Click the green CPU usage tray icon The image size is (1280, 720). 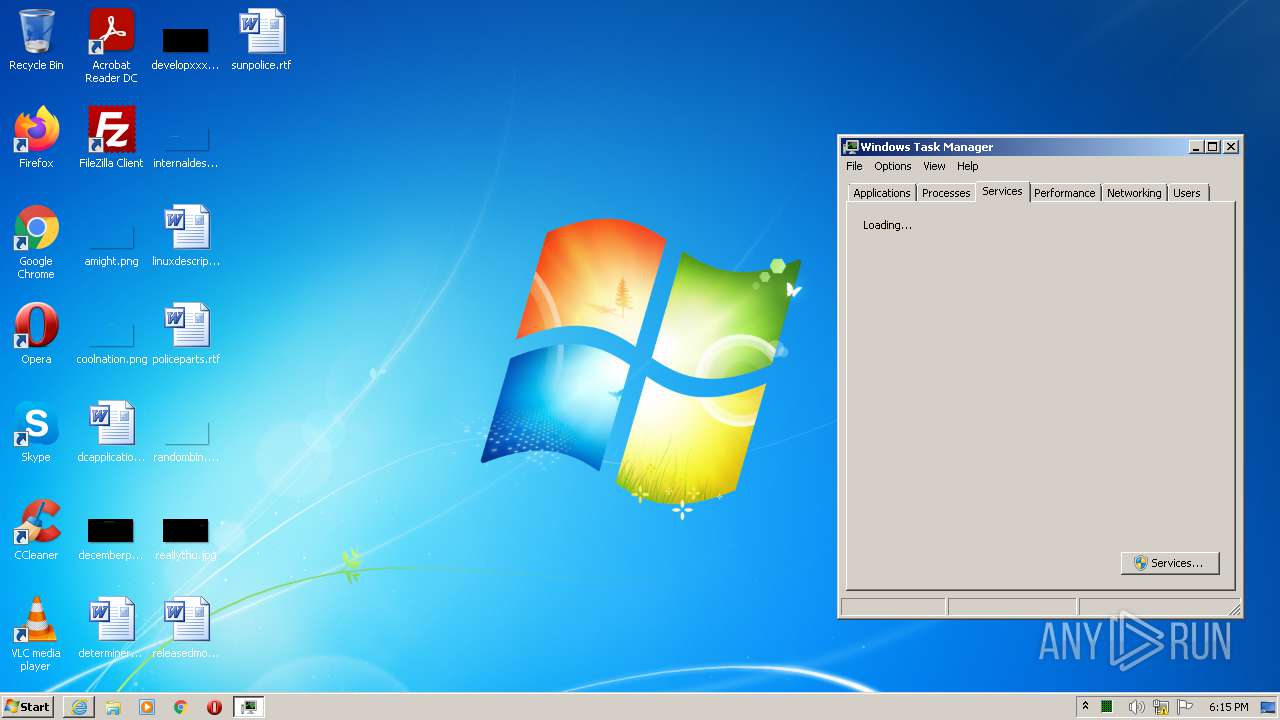pos(1107,707)
